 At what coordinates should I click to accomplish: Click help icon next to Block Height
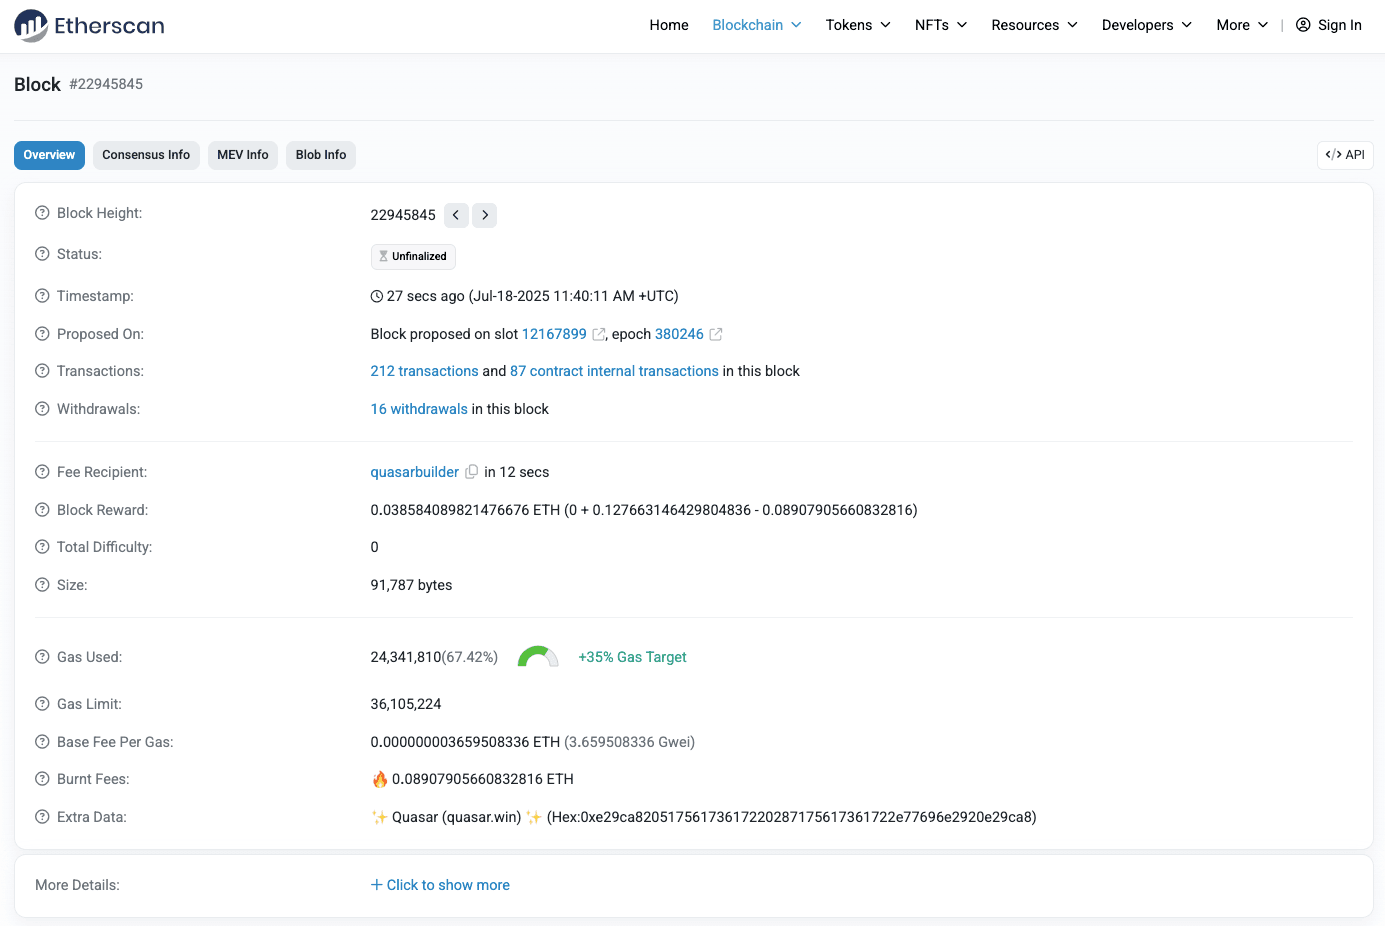(x=42, y=213)
